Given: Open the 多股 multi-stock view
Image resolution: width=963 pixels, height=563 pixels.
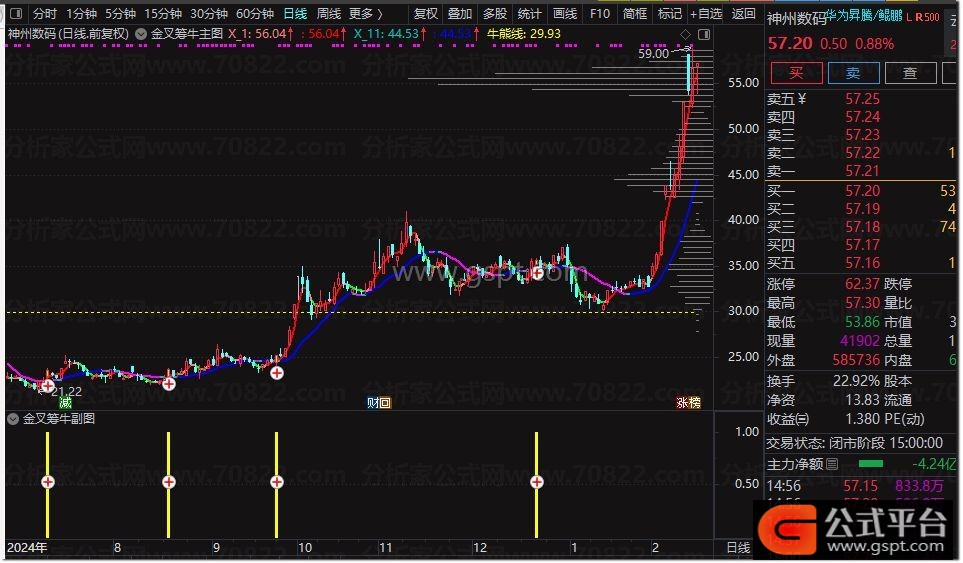Looking at the screenshot, I should coord(494,14).
